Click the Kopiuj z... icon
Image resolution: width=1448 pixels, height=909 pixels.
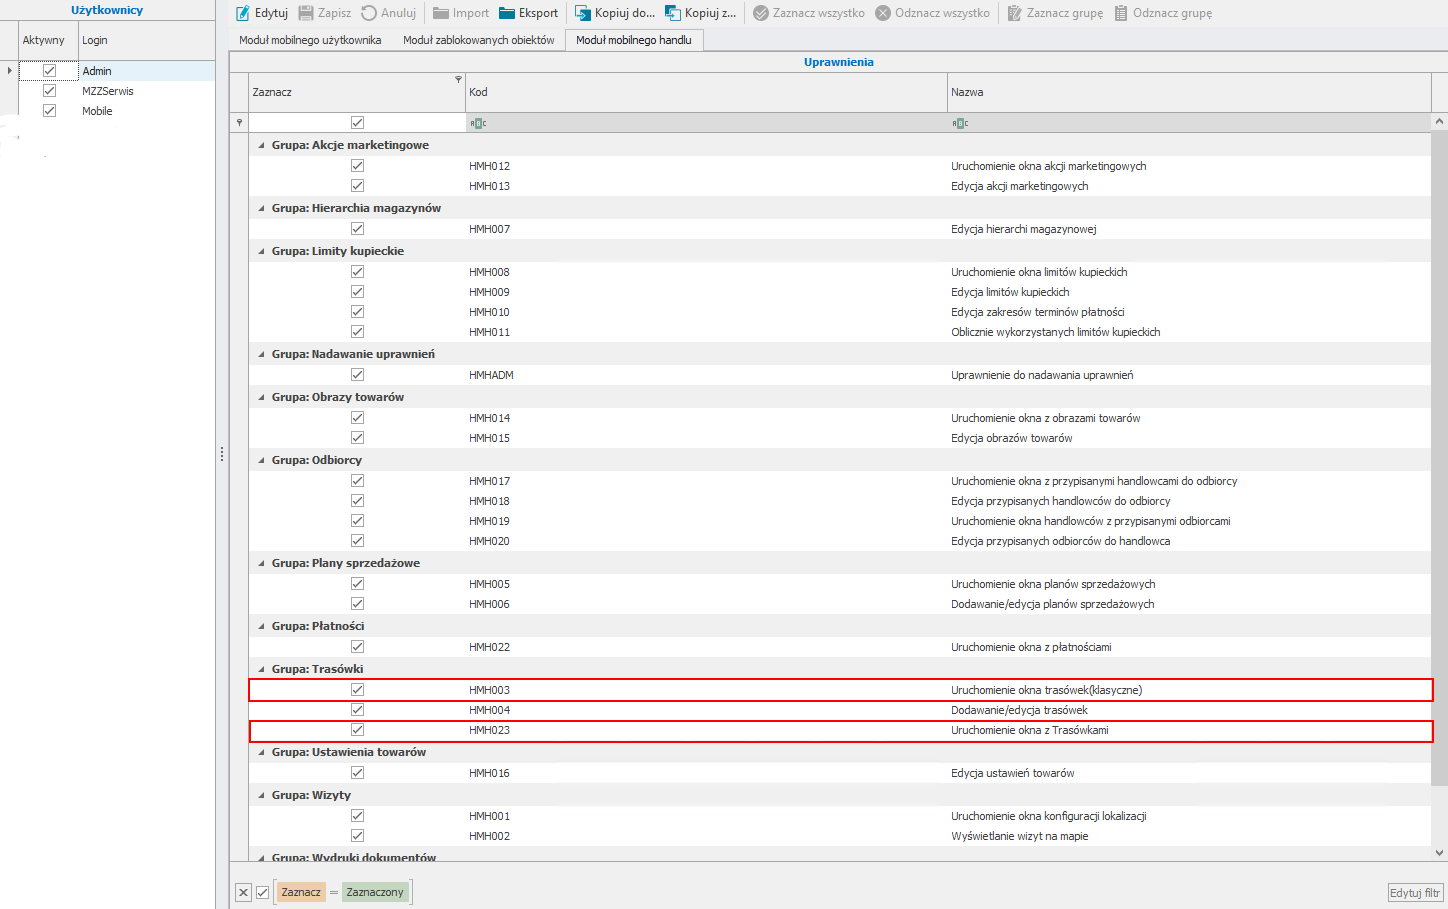(x=673, y=13)
